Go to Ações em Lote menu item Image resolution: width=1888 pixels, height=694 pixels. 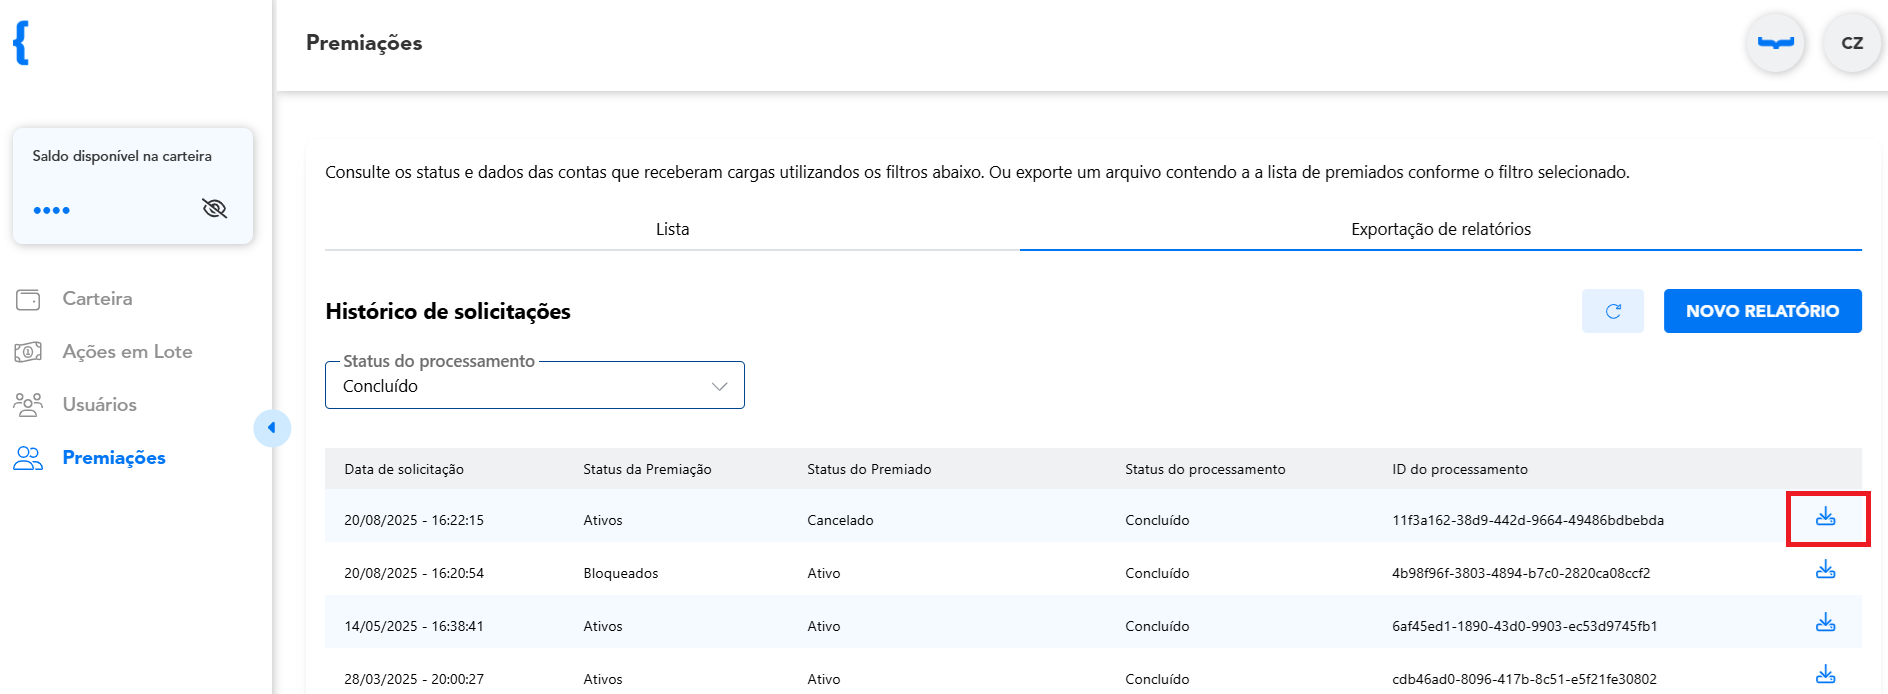click(x=127, y=352)
